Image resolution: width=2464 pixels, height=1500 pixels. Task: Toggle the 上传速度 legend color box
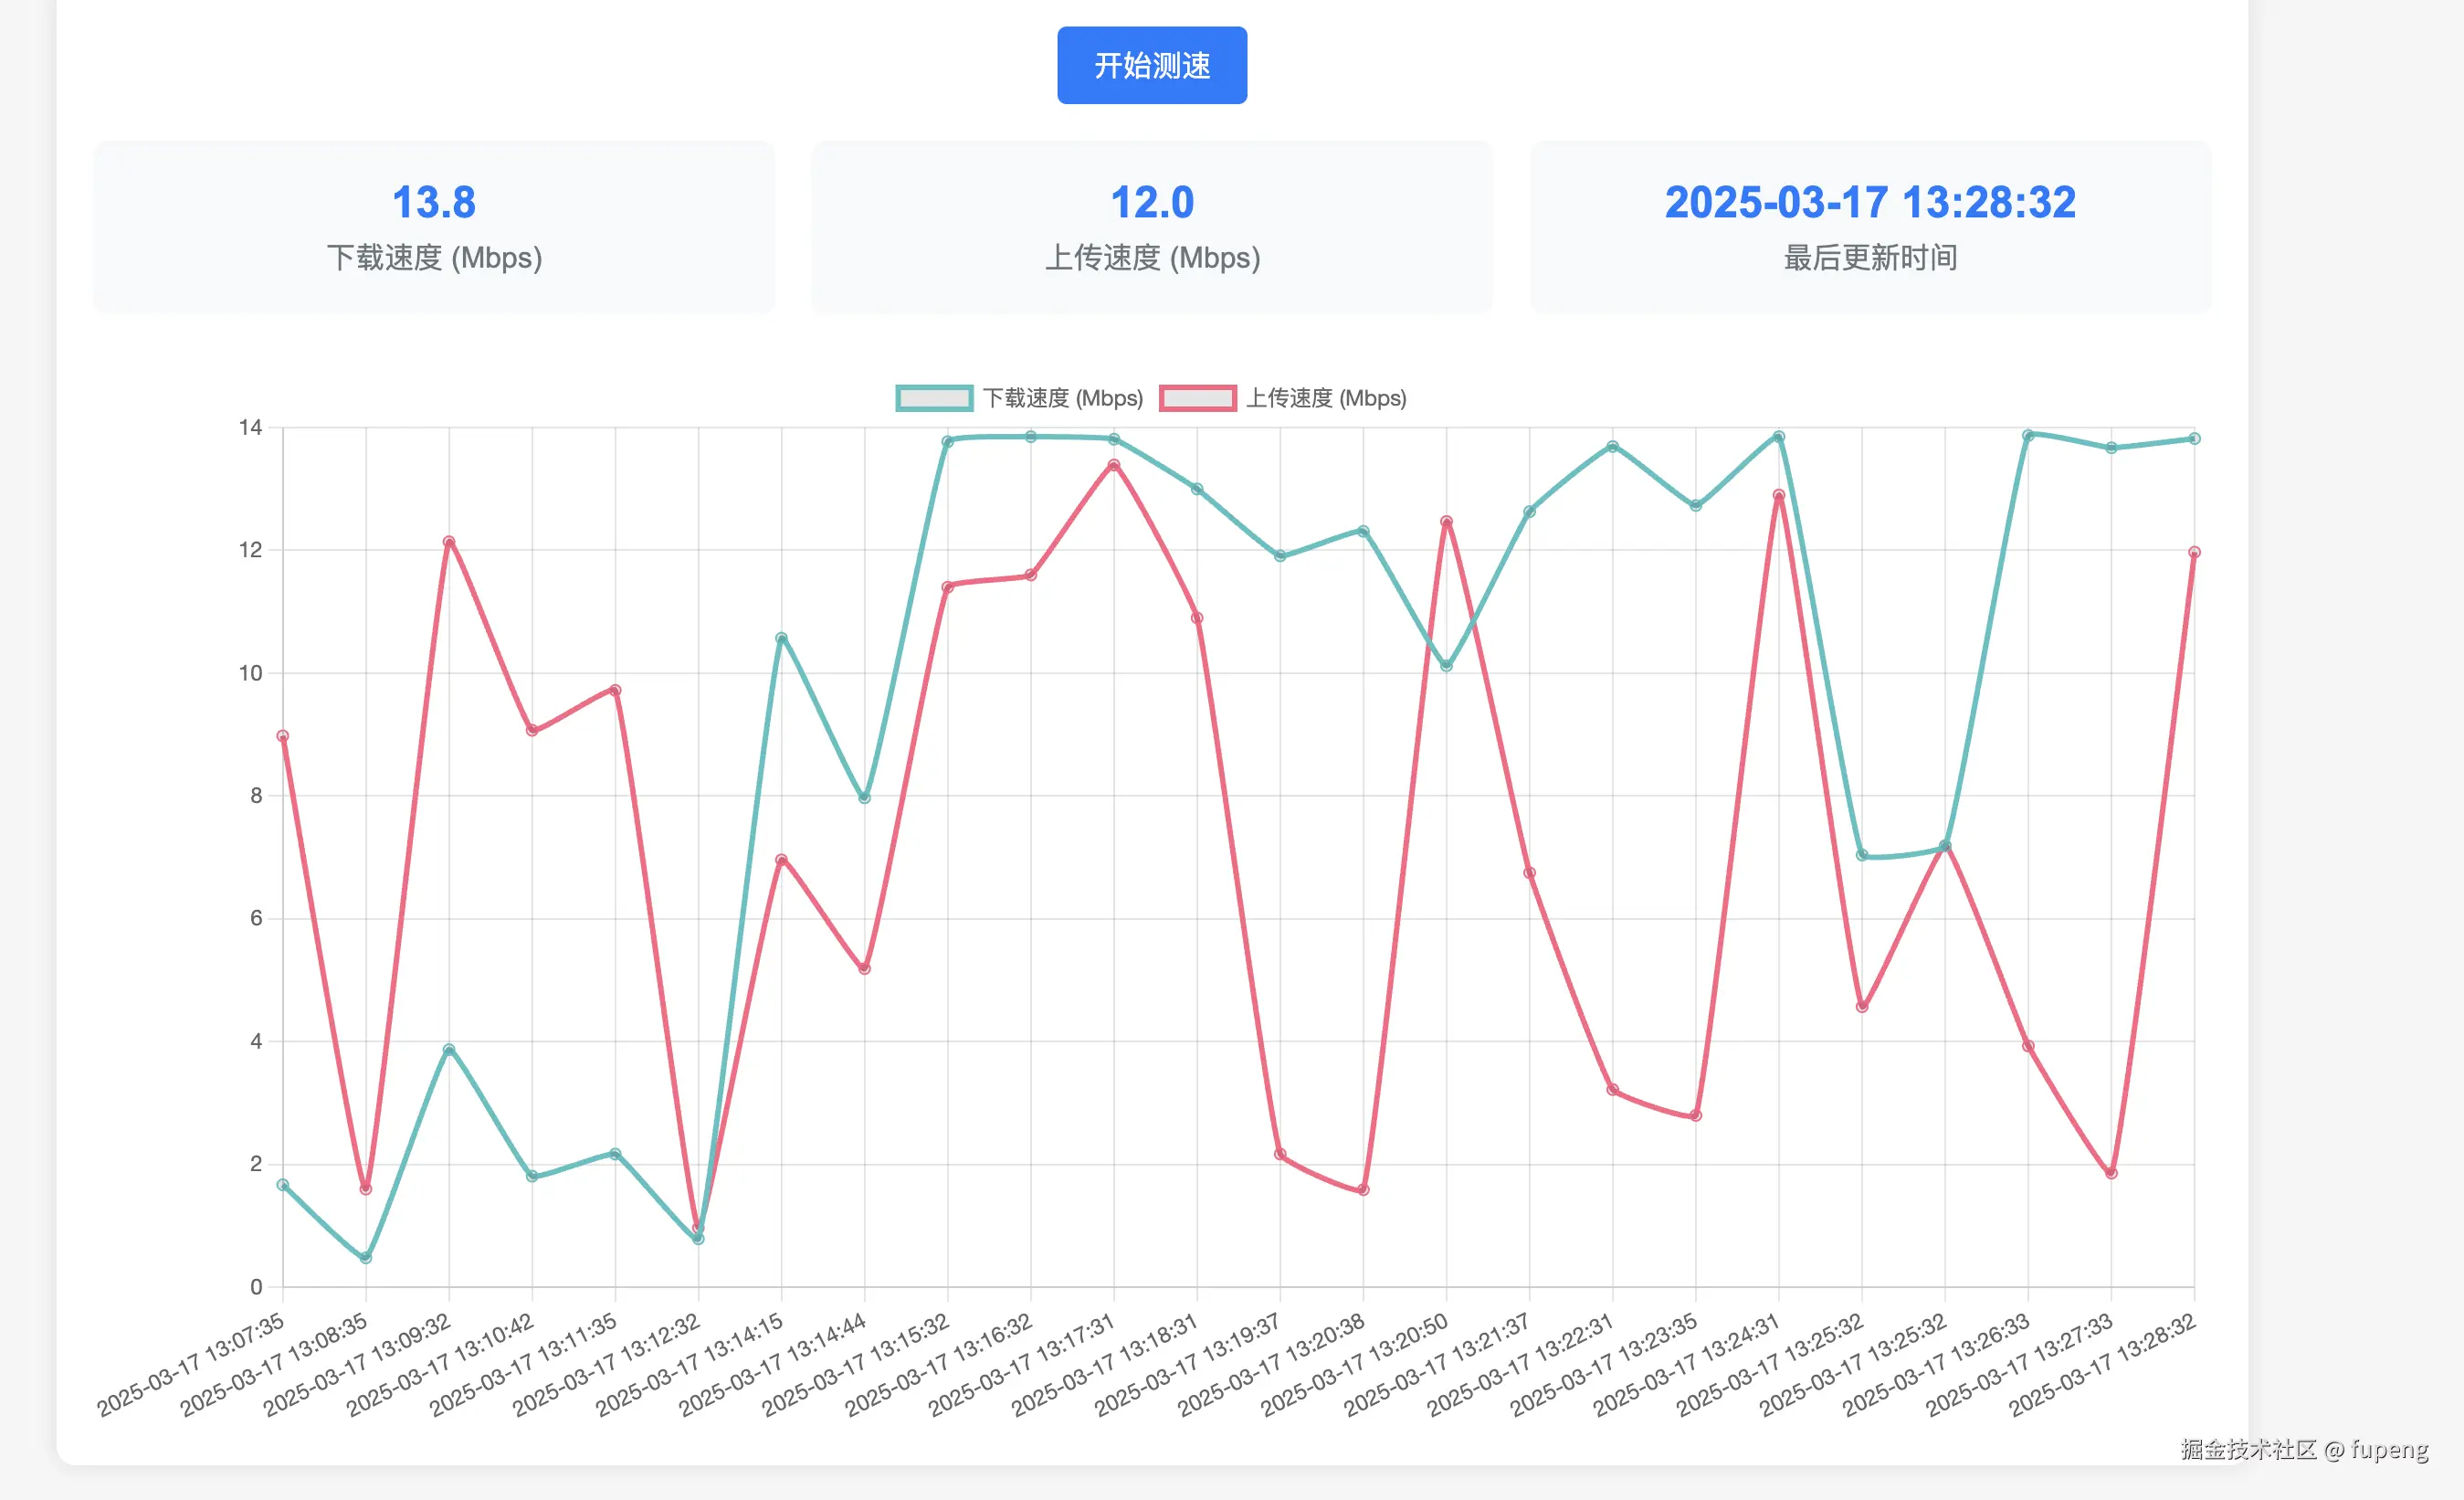[1197, 398]
